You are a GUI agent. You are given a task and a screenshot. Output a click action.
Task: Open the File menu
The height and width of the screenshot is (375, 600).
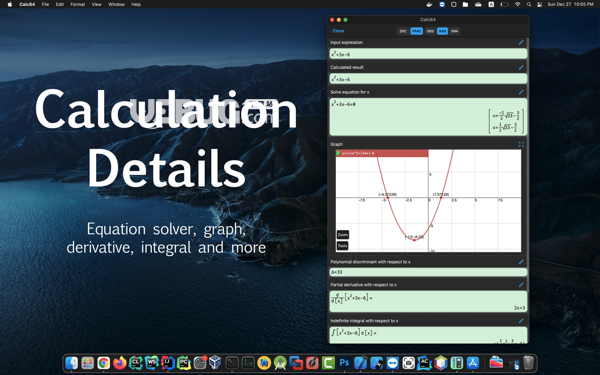pos(45,4)
